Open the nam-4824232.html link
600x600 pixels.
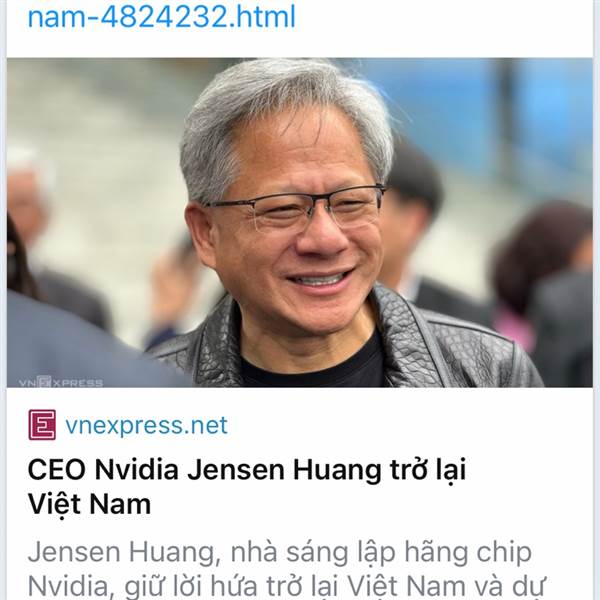[x=161, y=16]
